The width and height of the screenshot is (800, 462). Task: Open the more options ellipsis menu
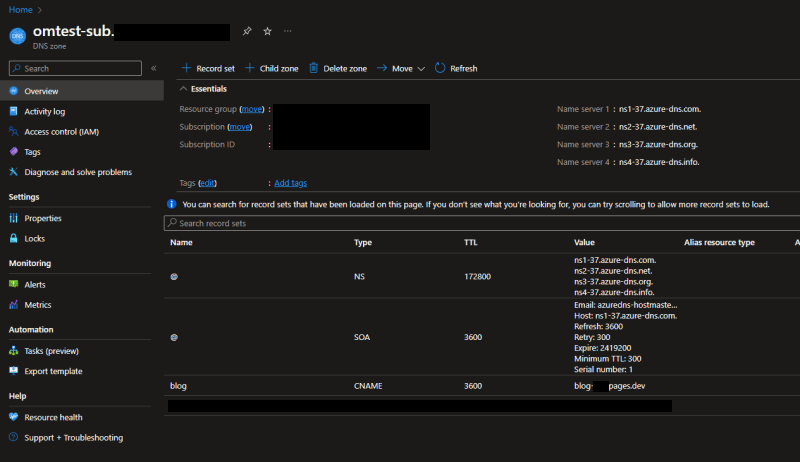[288, 31]
